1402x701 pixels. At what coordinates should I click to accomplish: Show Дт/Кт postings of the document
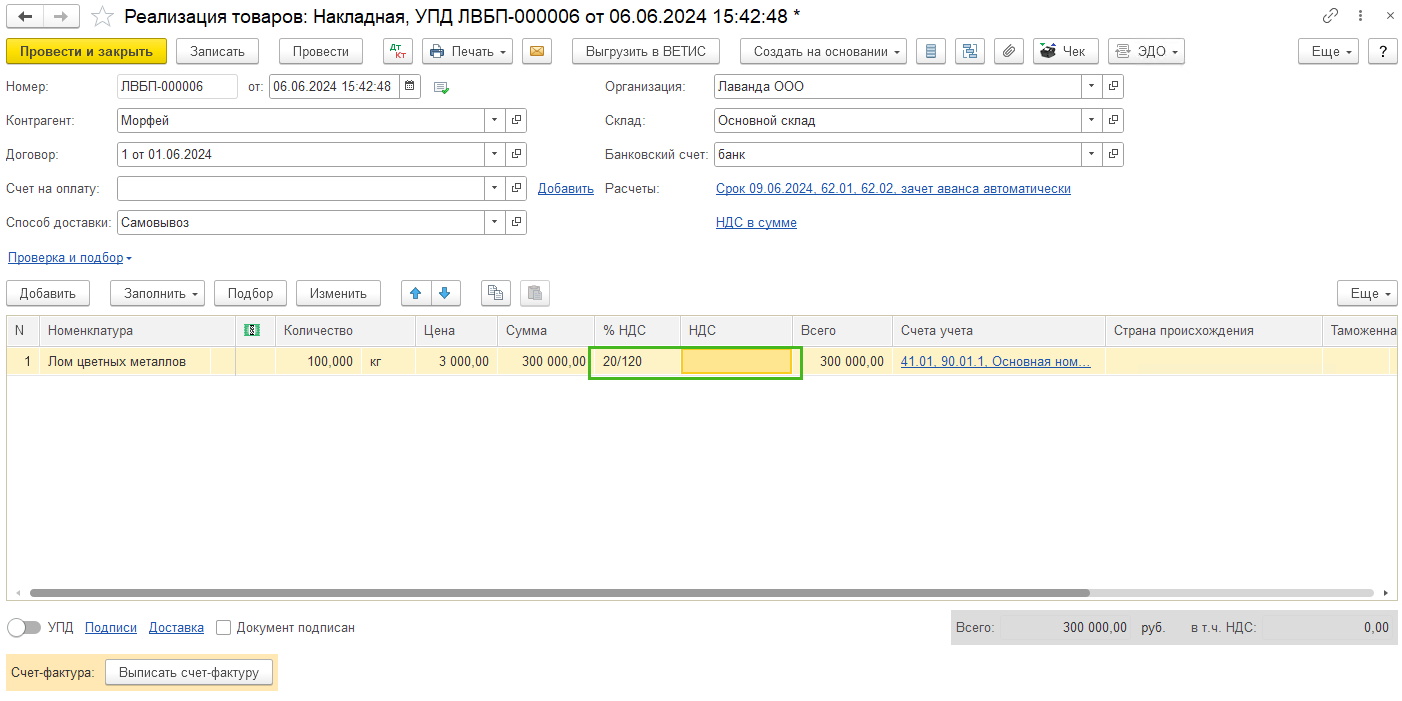pyautogui.click(x=398, y=51)
